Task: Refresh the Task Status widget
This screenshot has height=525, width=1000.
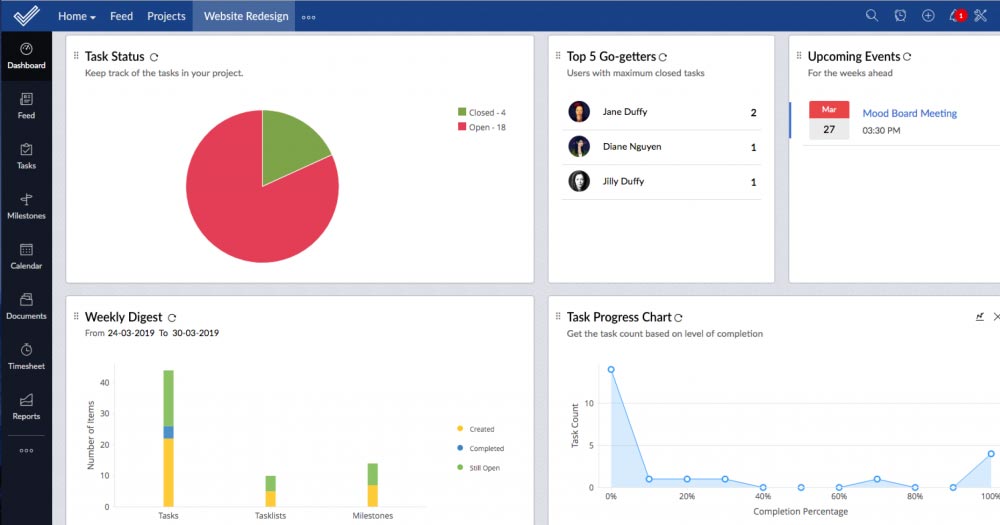Action: 154,57
